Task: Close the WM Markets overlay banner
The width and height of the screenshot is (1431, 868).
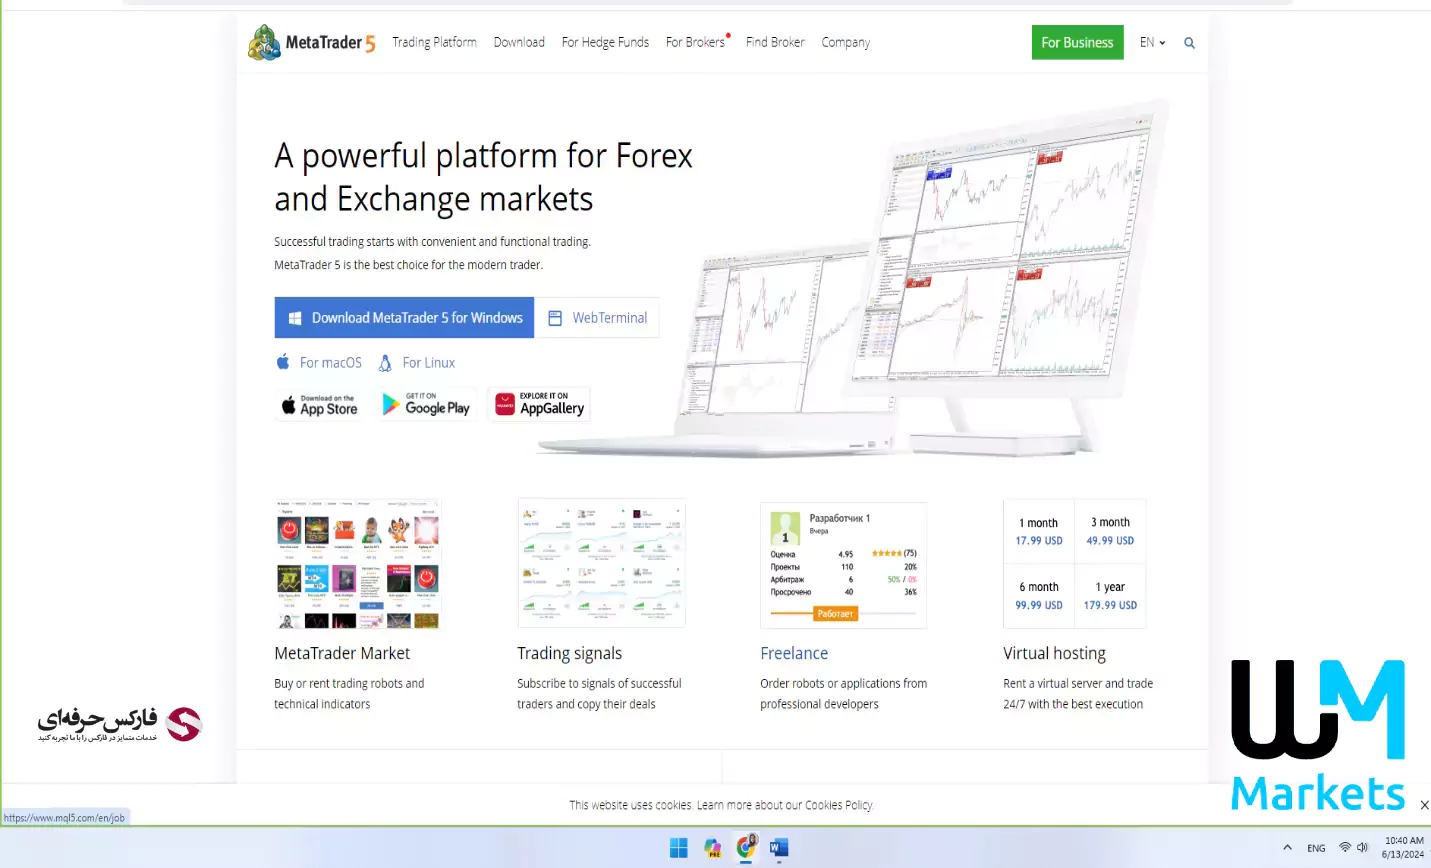Action: [1424, 805]
